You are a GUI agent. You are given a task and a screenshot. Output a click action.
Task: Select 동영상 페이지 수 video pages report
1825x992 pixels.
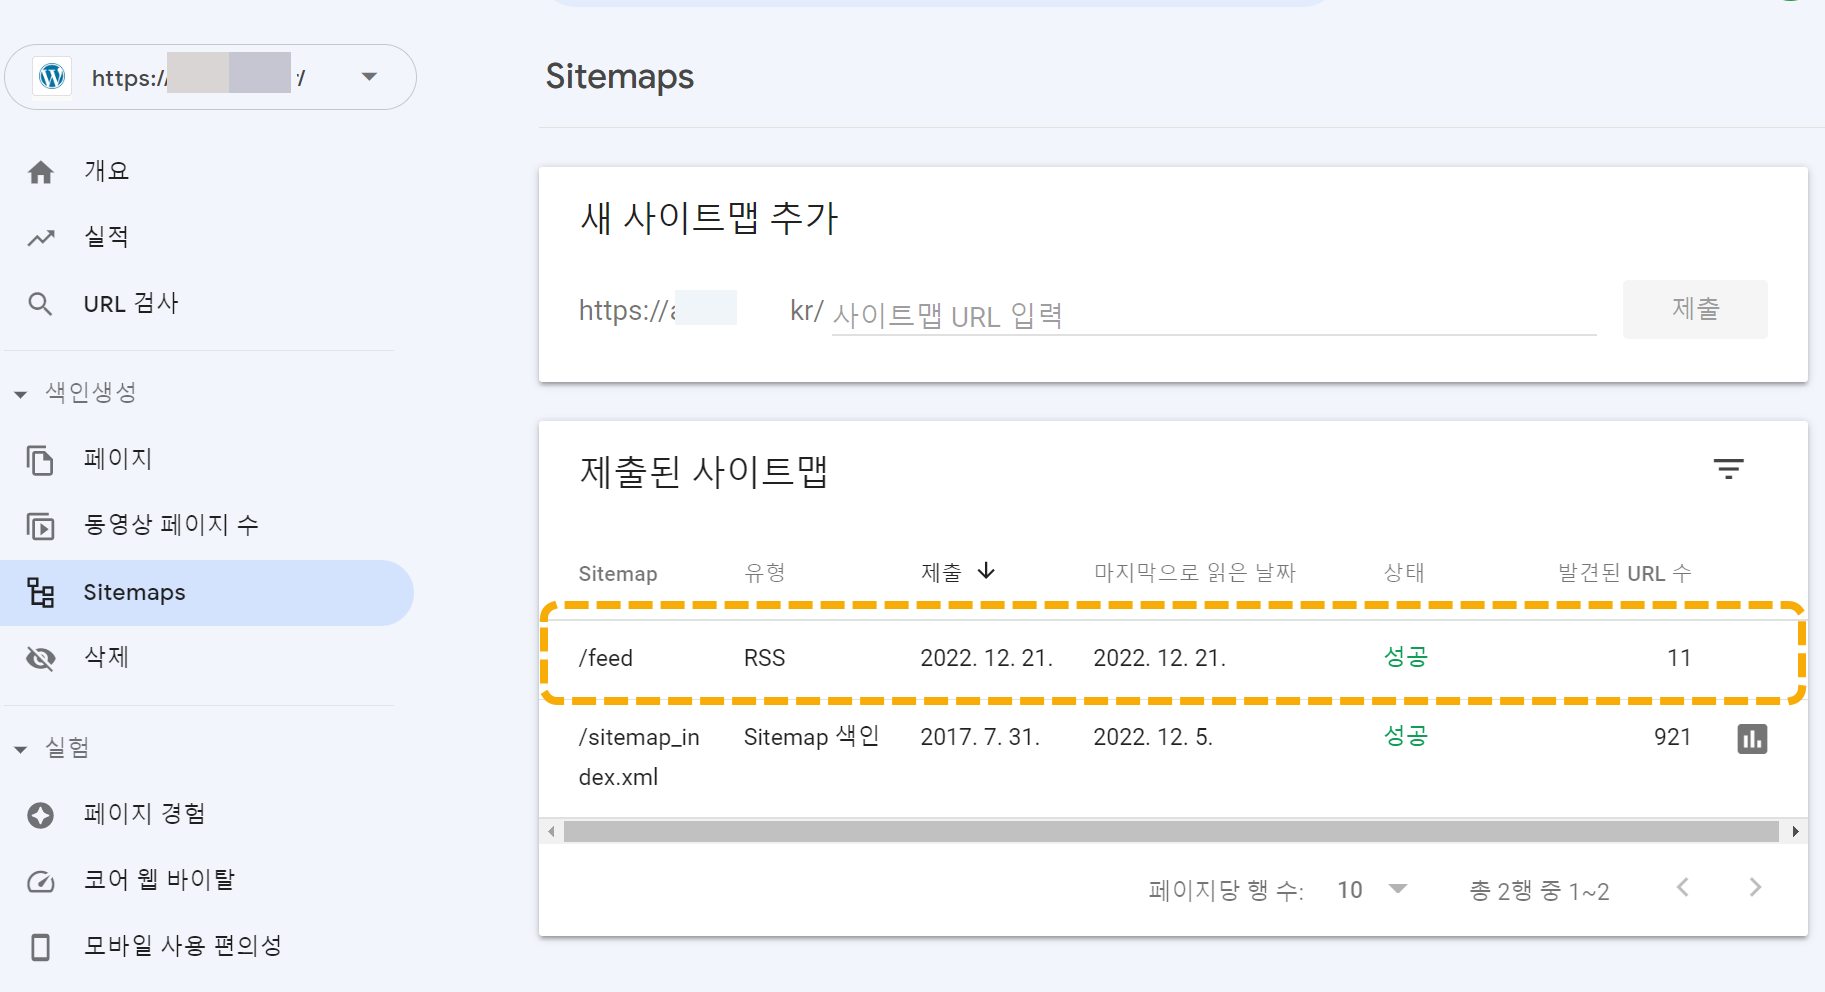click(x=171, y=524)
